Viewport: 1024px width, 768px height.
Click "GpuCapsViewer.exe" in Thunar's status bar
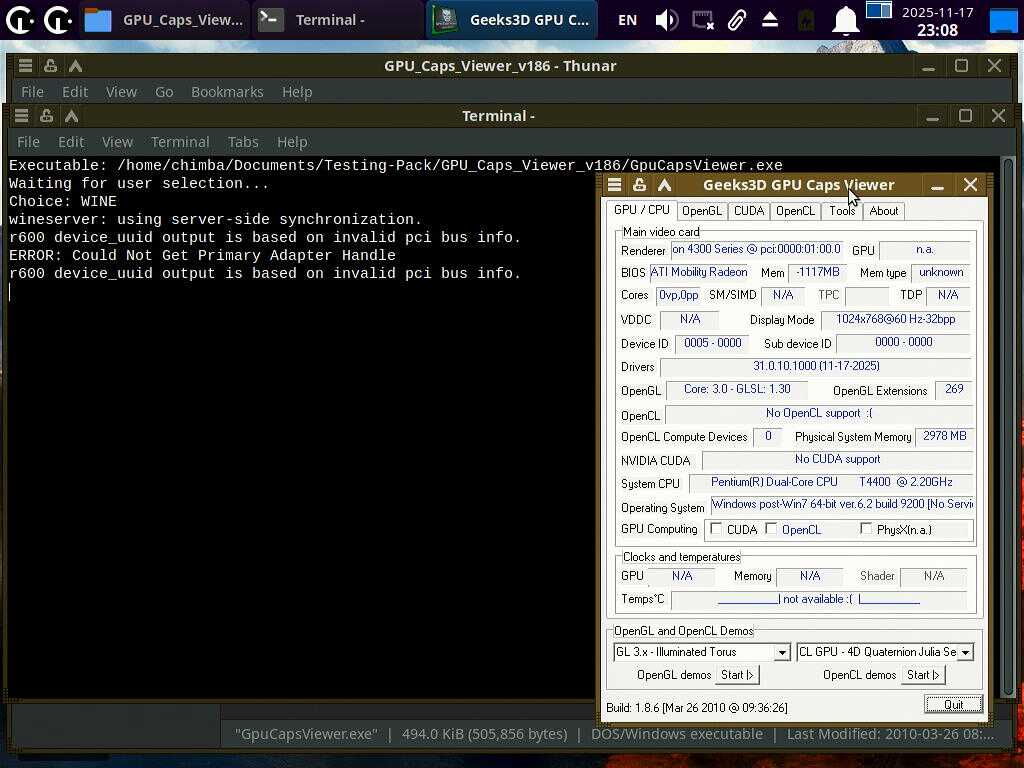pyautogui.click(x=306, y=734)
